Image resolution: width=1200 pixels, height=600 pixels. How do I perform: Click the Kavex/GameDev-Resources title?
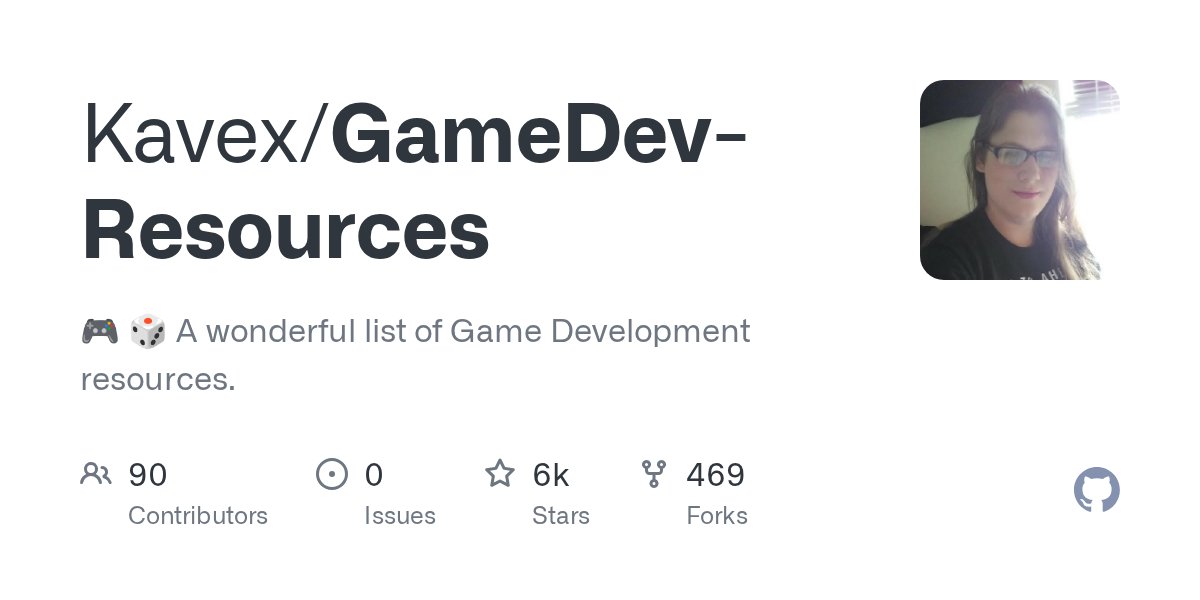pos(414,182)
